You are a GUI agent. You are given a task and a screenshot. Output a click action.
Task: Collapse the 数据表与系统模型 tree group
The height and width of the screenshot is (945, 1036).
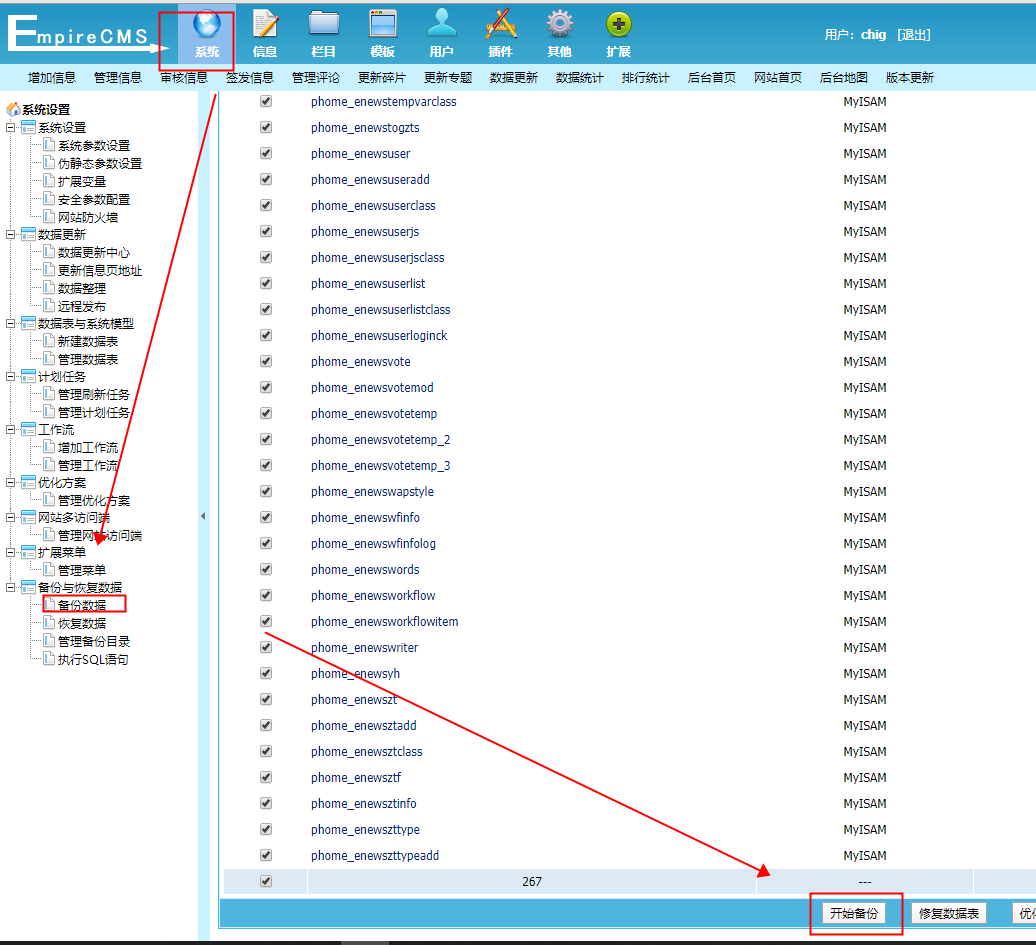click(11, 323)
